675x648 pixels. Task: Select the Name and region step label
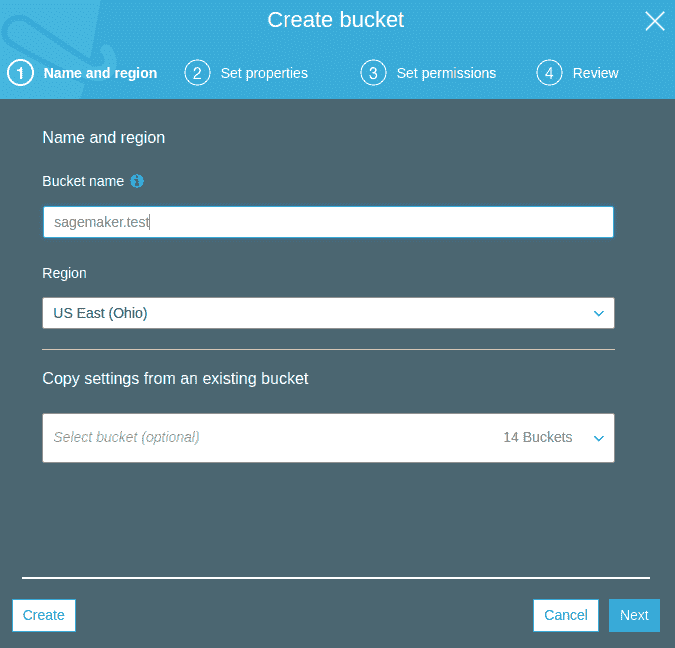[x=100, y=73]
